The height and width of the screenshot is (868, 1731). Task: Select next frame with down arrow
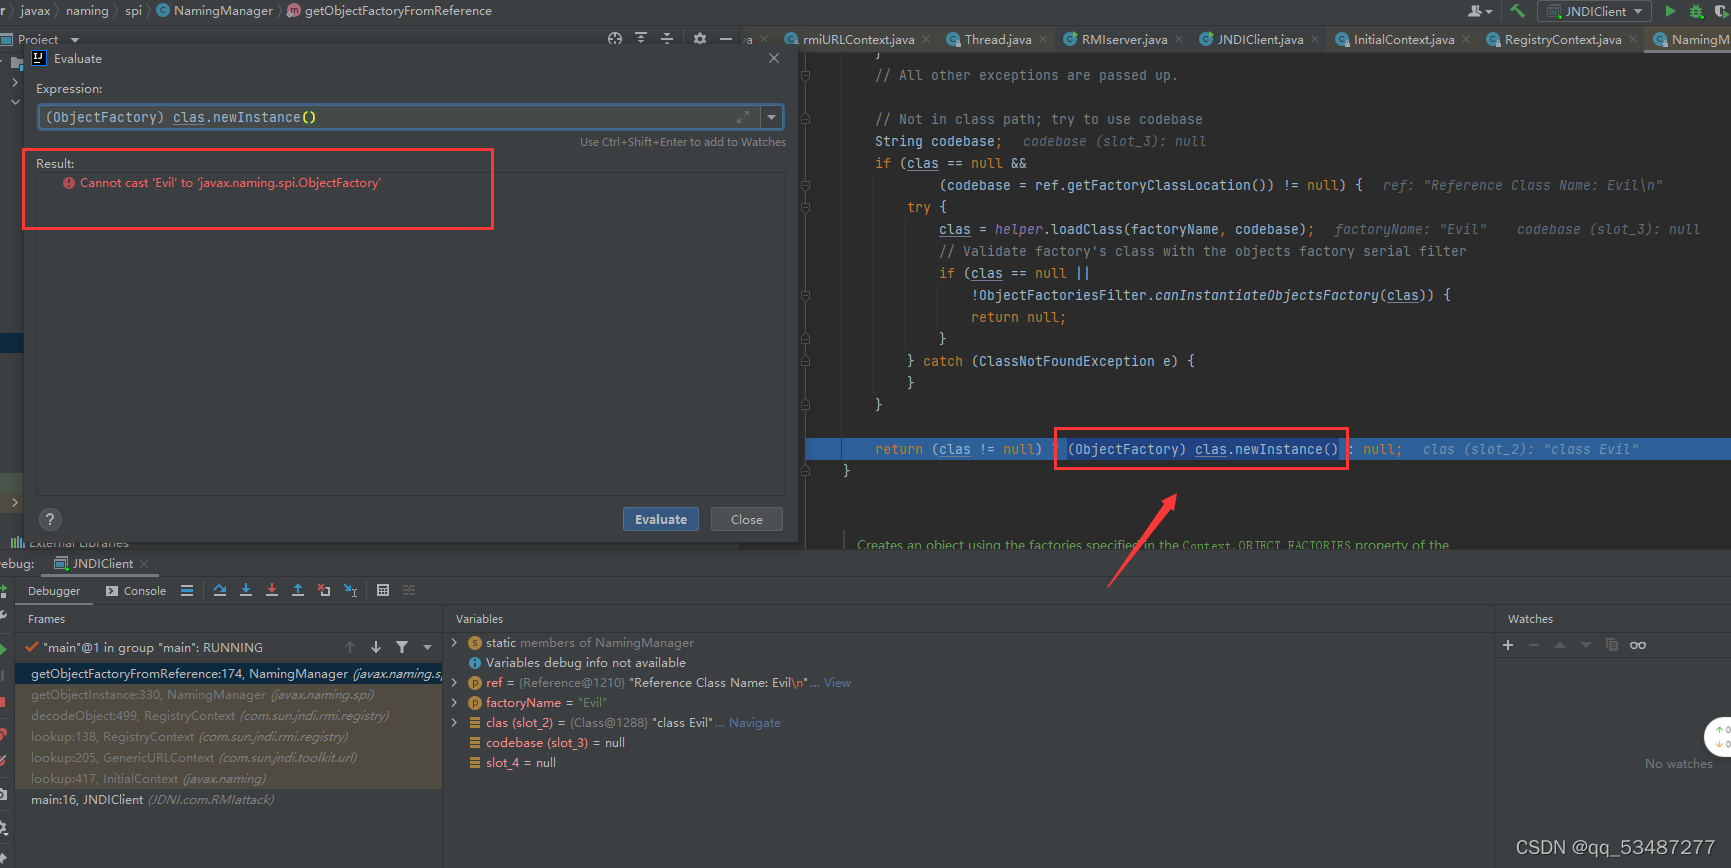click(376, 647)
